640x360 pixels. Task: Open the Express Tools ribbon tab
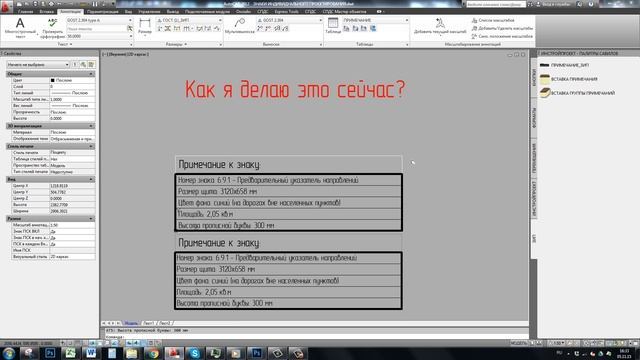[287, 12]
